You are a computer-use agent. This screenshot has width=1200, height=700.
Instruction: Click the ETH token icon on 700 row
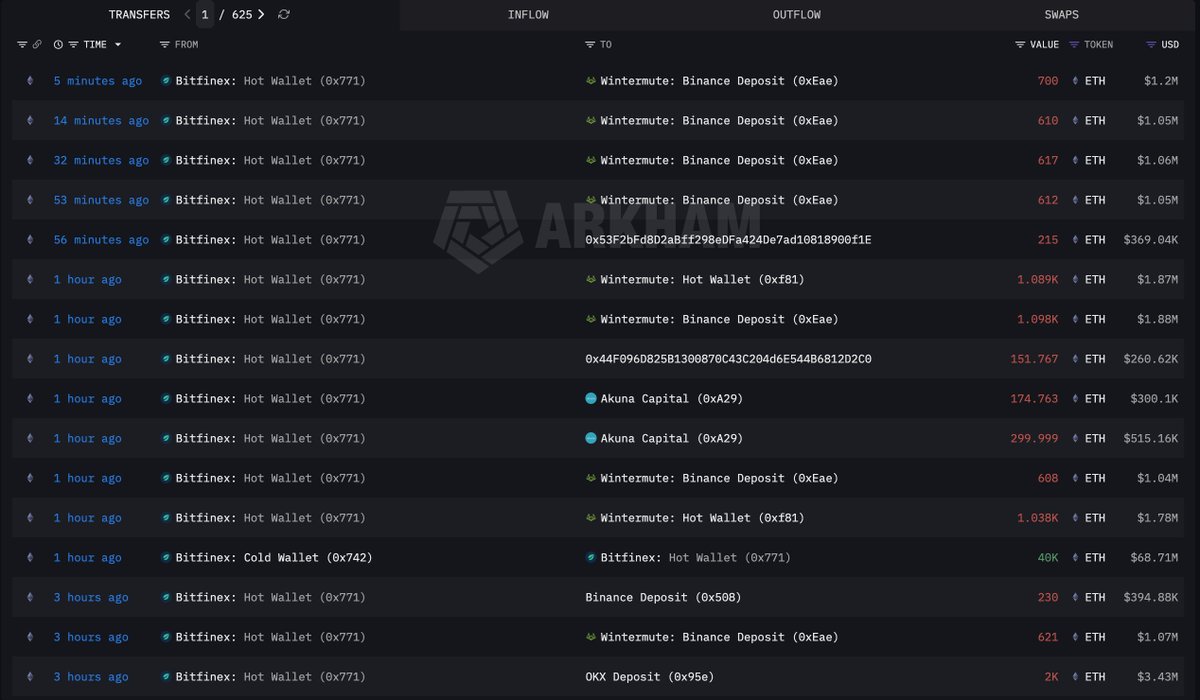coord(1076,81)
